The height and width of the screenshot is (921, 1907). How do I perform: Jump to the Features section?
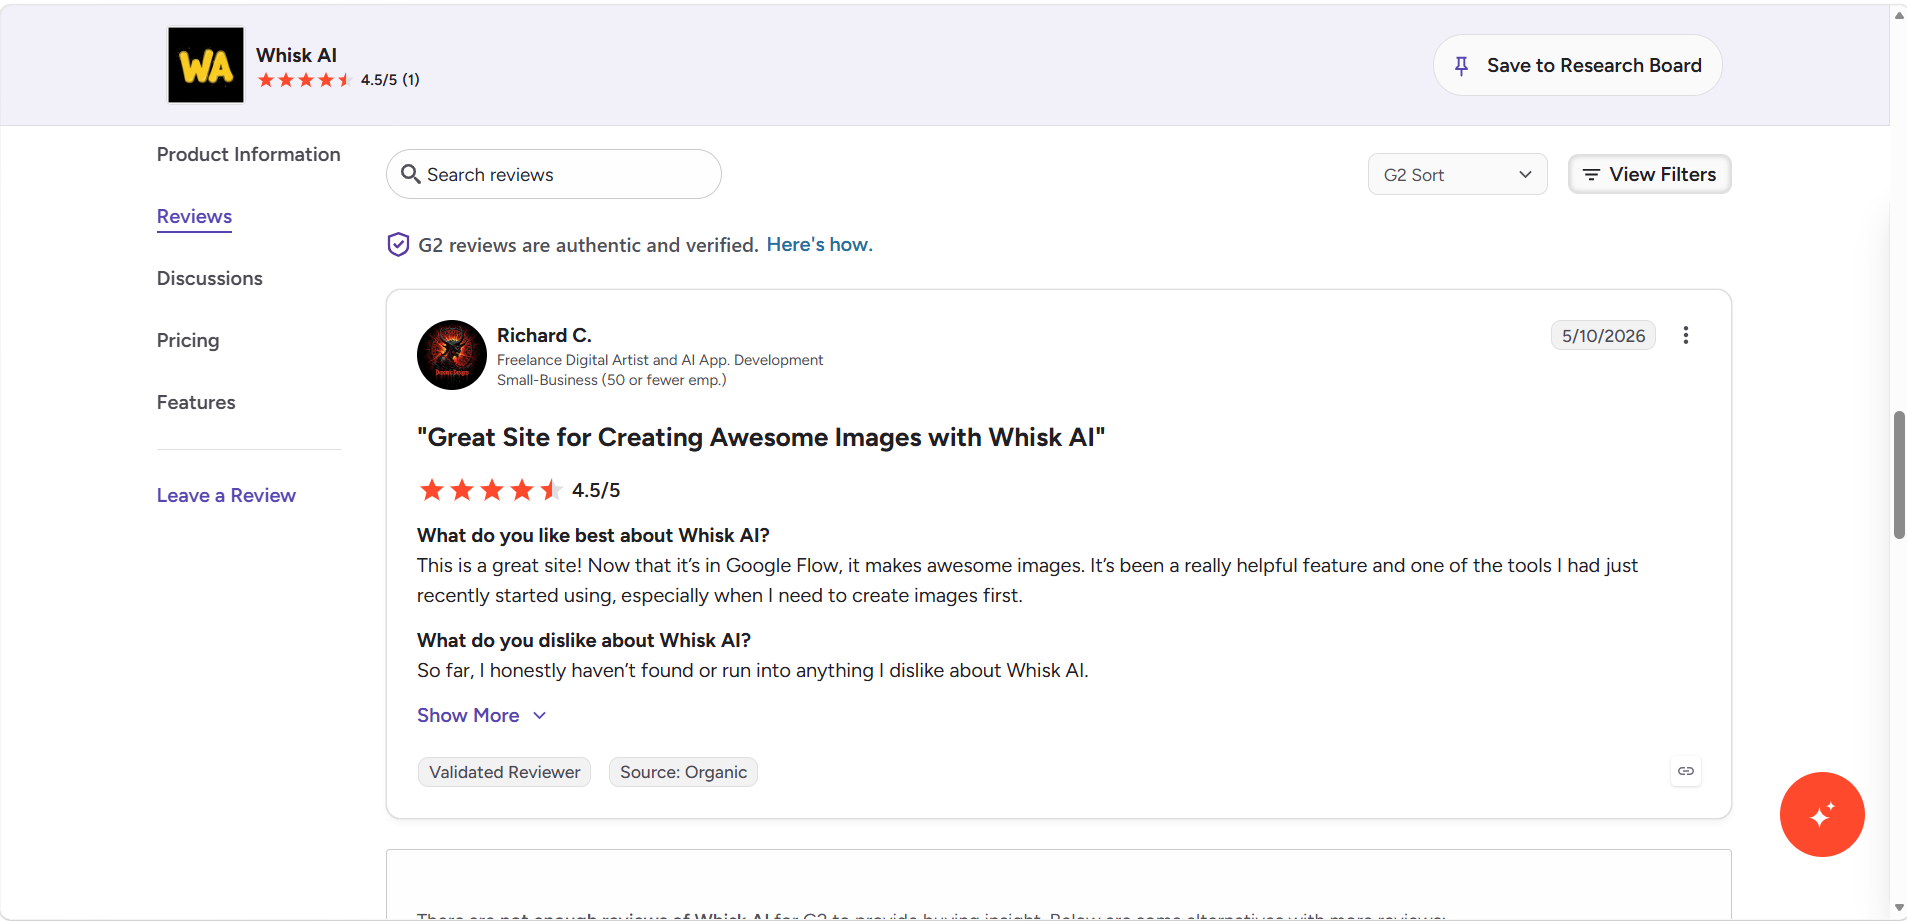196,402
